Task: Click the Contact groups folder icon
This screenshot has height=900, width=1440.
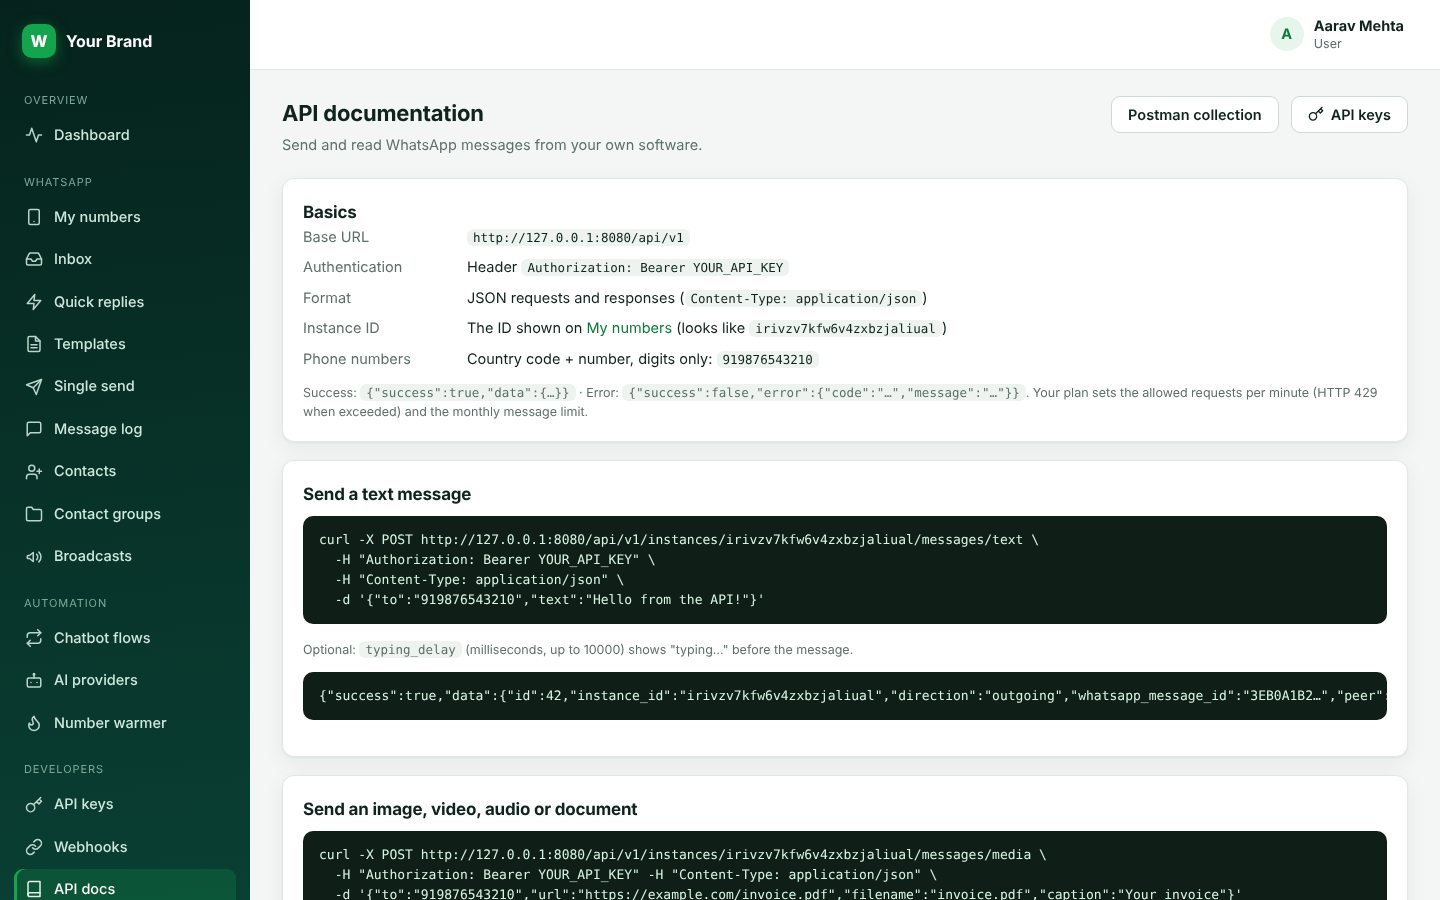Action: pyautogui.click(x=34, y=514)
